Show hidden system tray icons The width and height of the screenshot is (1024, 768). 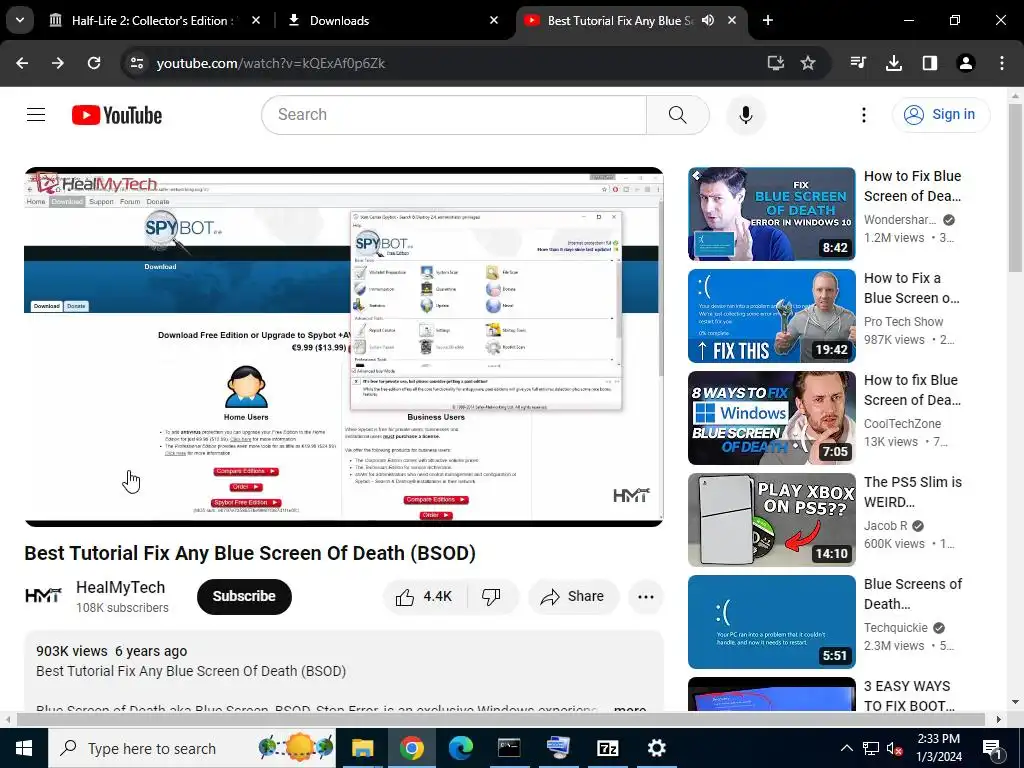[846, 748]
